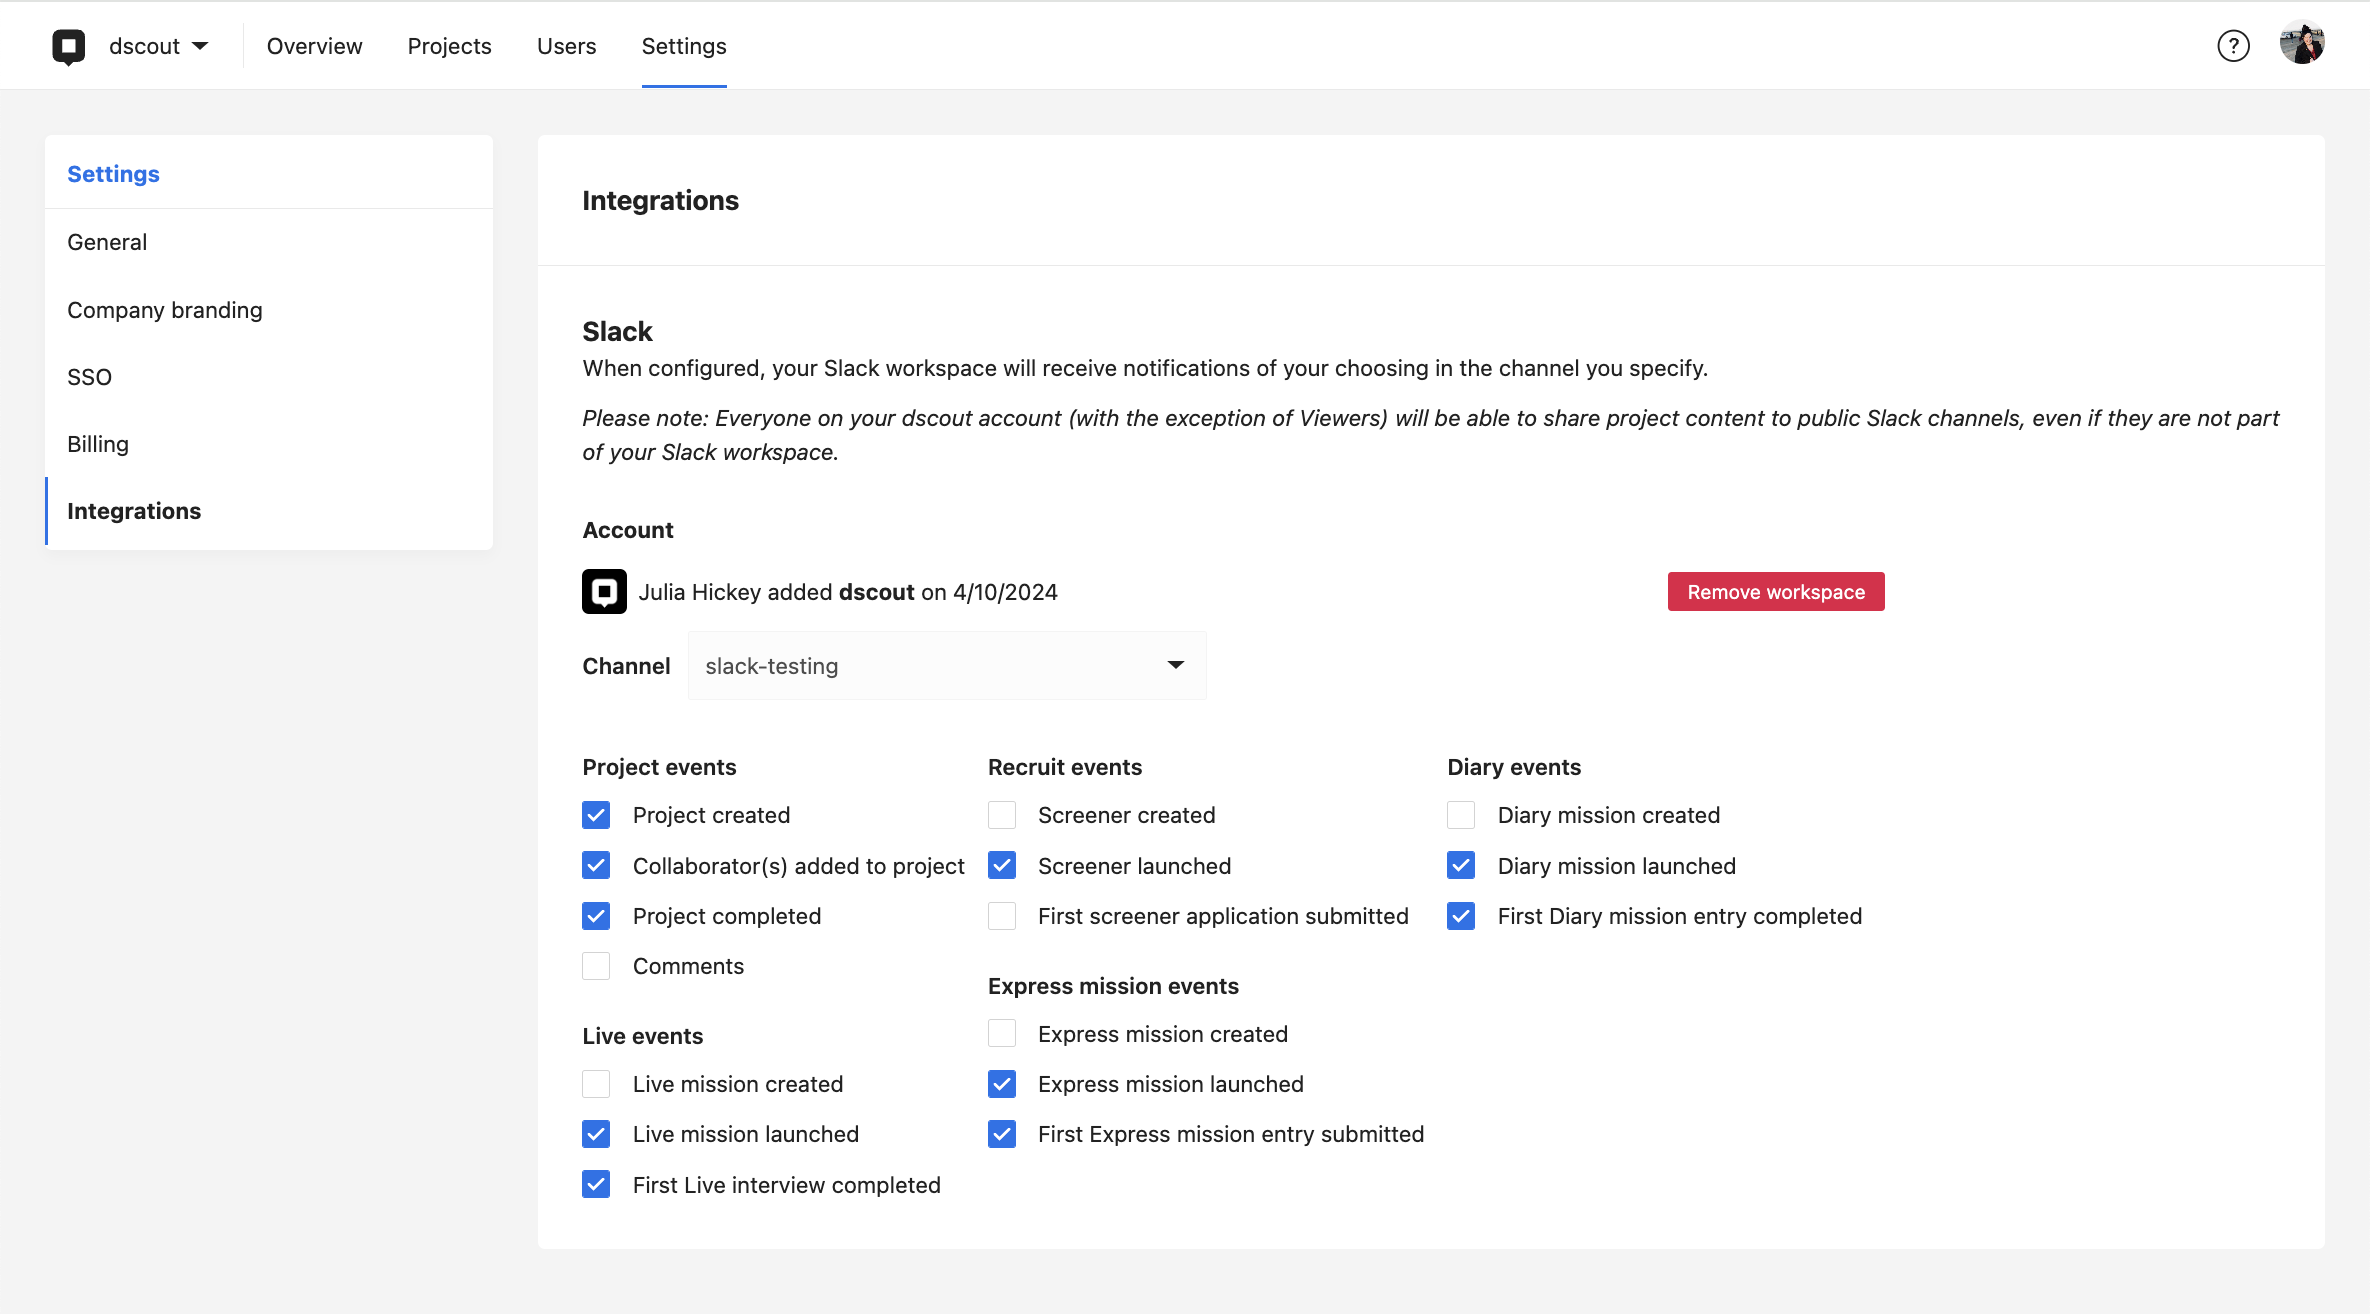Switch to the Users tab
This screenshot has width=2370, height=1314.
pos(566,46)
